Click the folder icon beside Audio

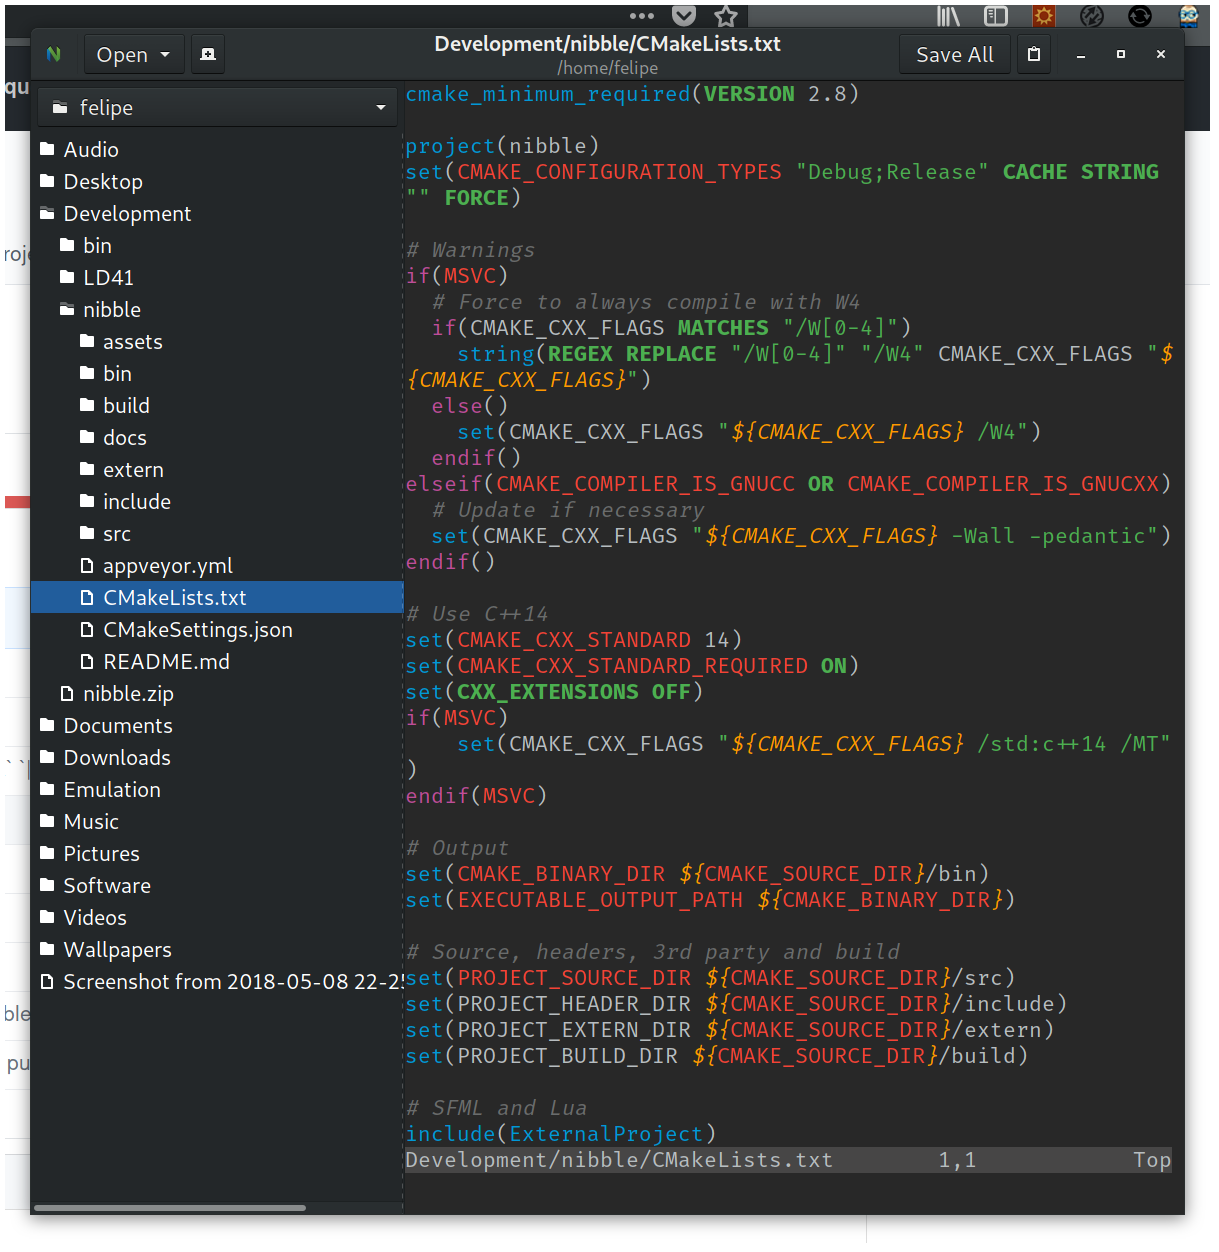[x=47, y=150]
